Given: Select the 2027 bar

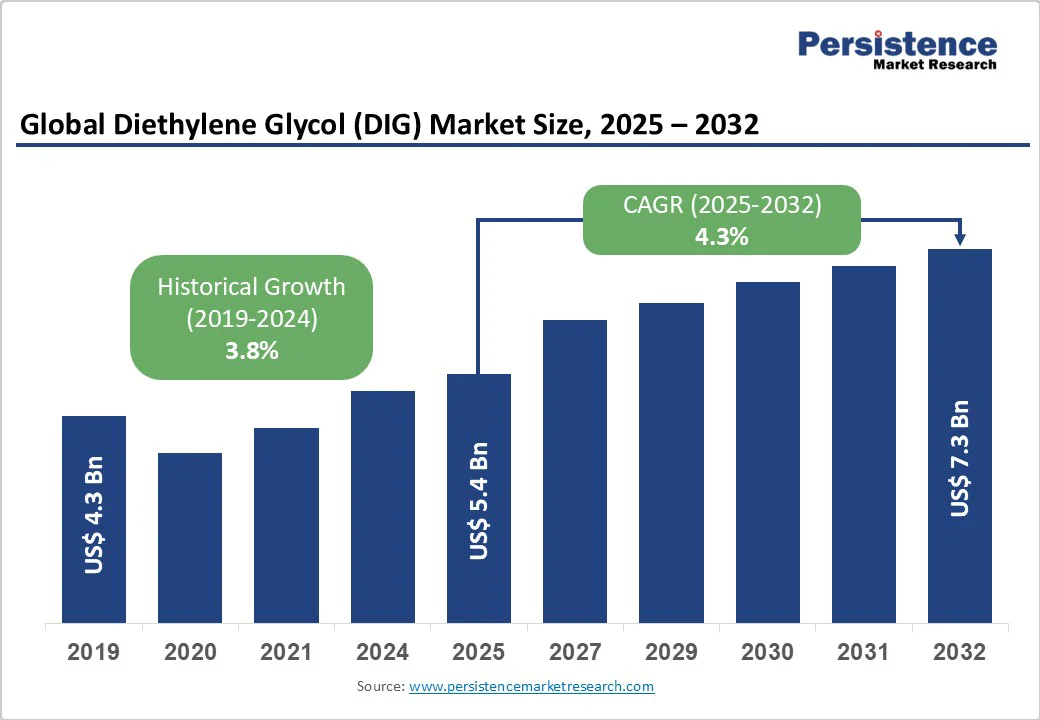Looking at the screenshot, I should [x=575, y=470].
